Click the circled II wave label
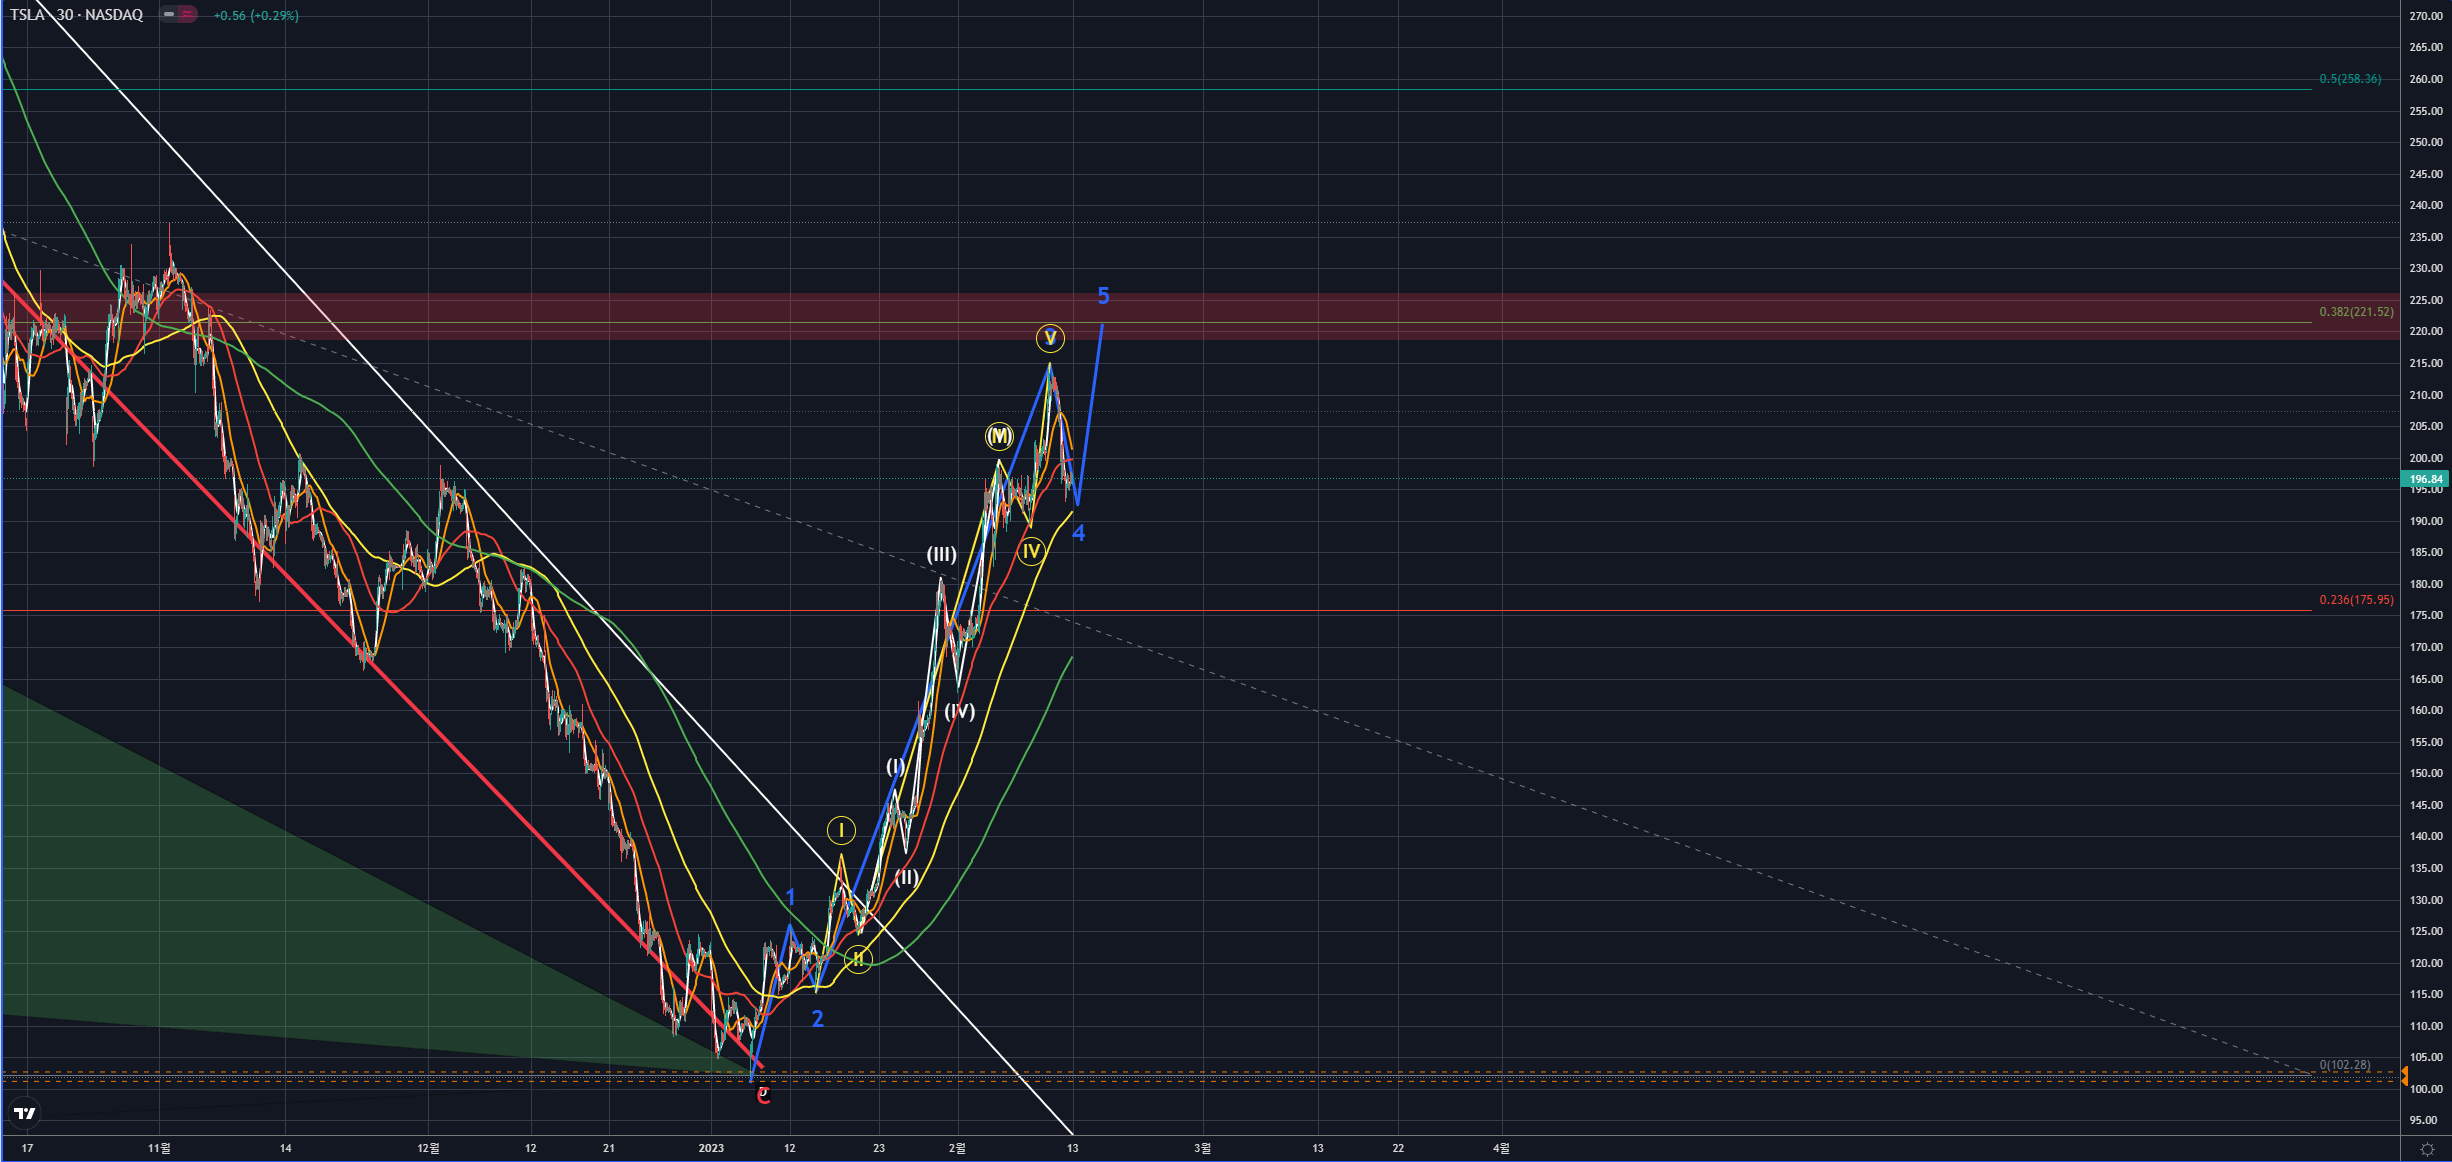 (x=858, y=959)
